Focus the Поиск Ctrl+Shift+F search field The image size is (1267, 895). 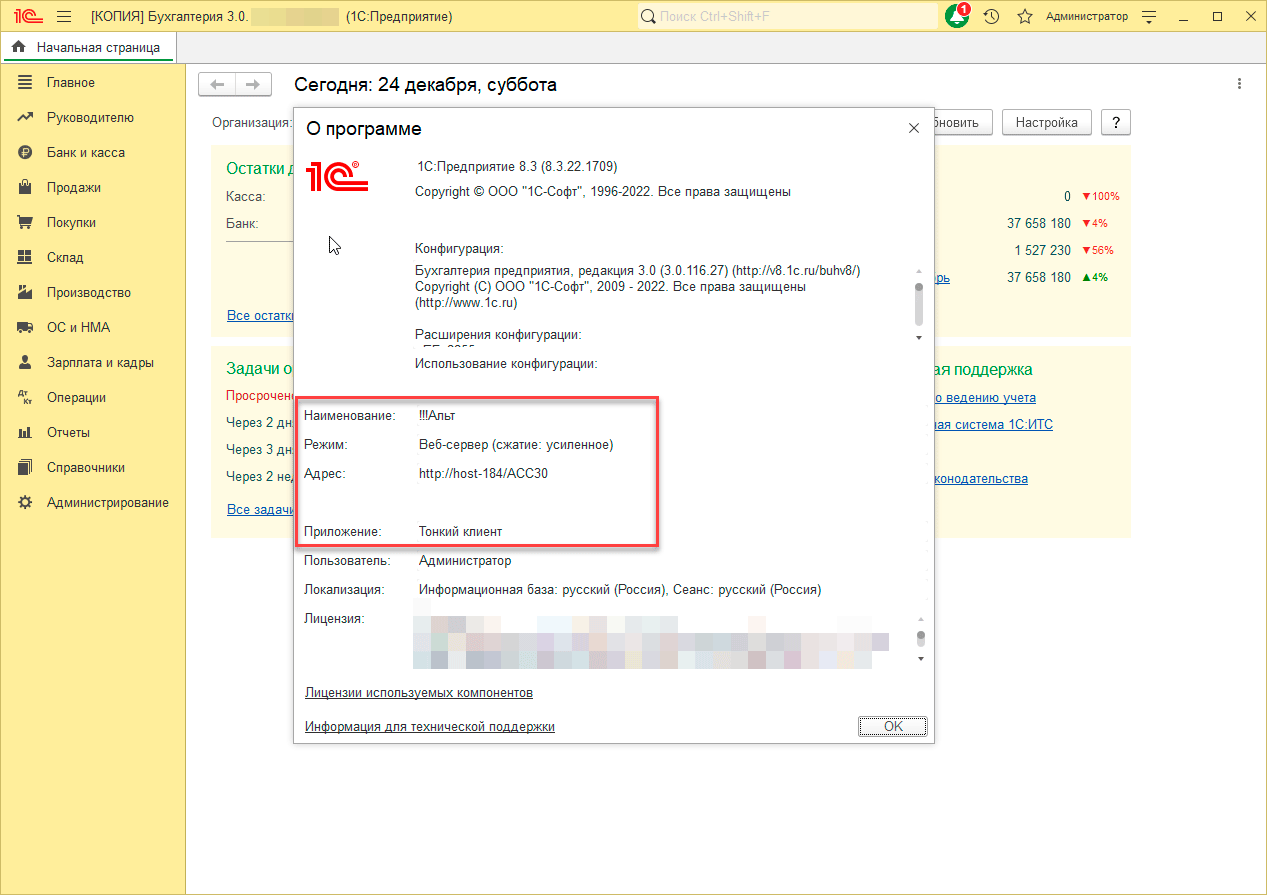point(787,17)
